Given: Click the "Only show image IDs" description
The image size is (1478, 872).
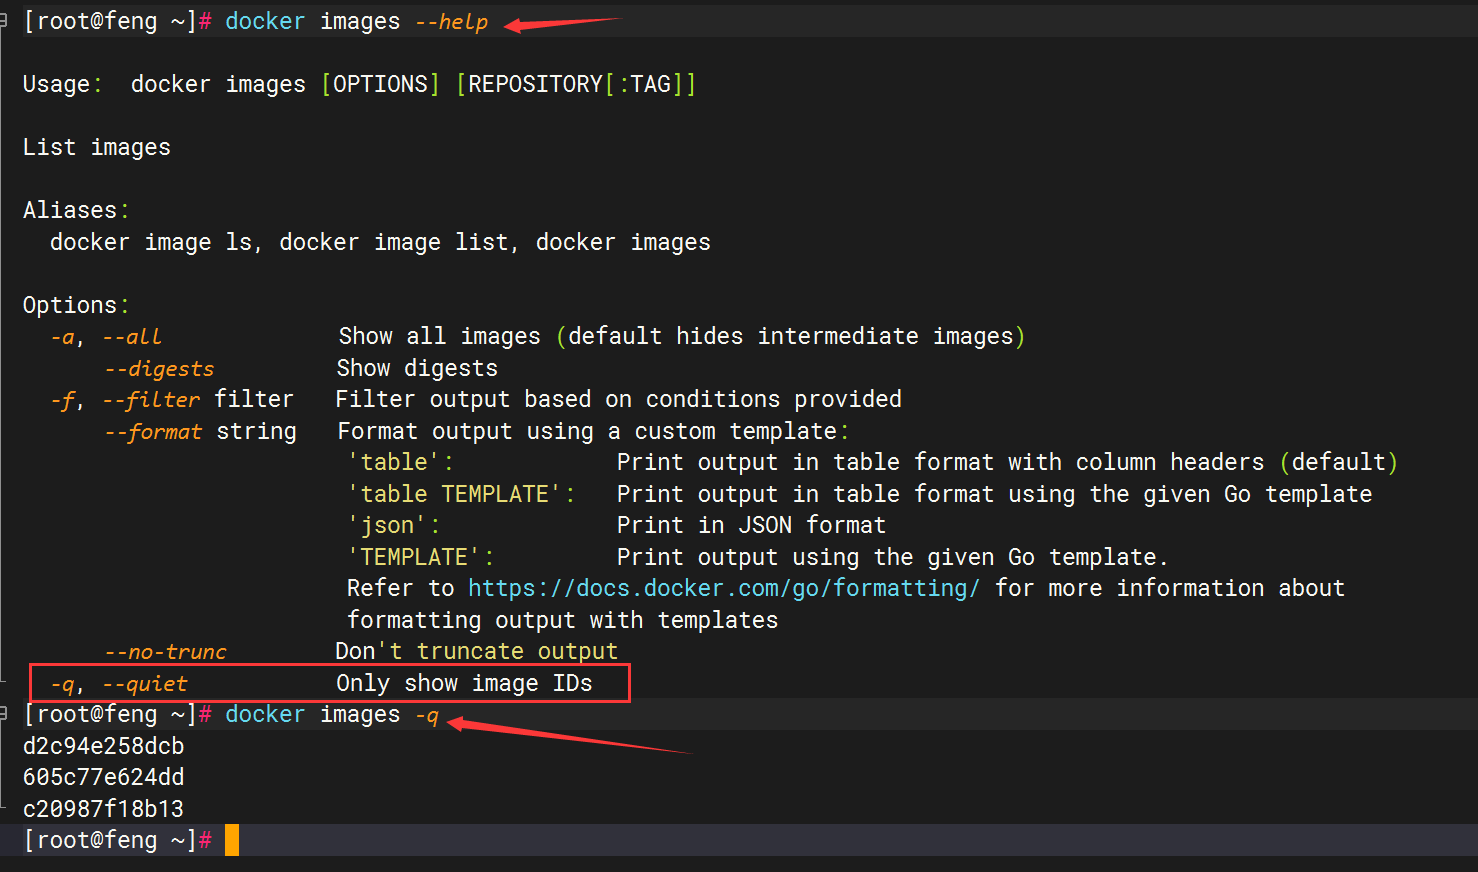Looking at the screenshot, I should (464, 683).
